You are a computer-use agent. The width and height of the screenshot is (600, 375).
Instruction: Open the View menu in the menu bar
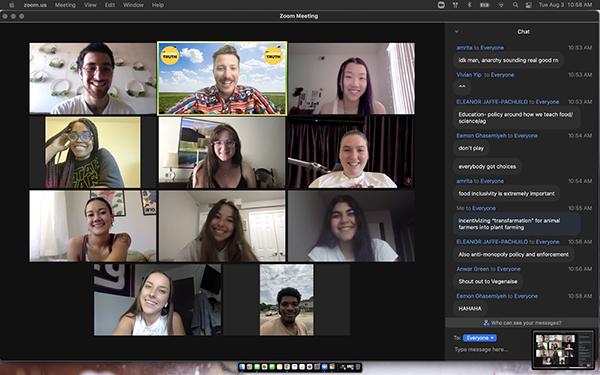pyautogui.click(x=90, y=5)
